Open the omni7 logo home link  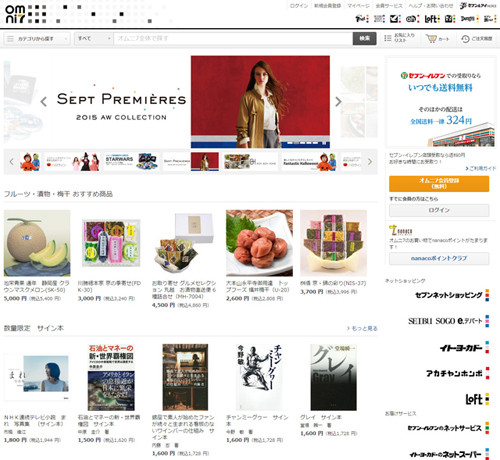coord(15,14)
